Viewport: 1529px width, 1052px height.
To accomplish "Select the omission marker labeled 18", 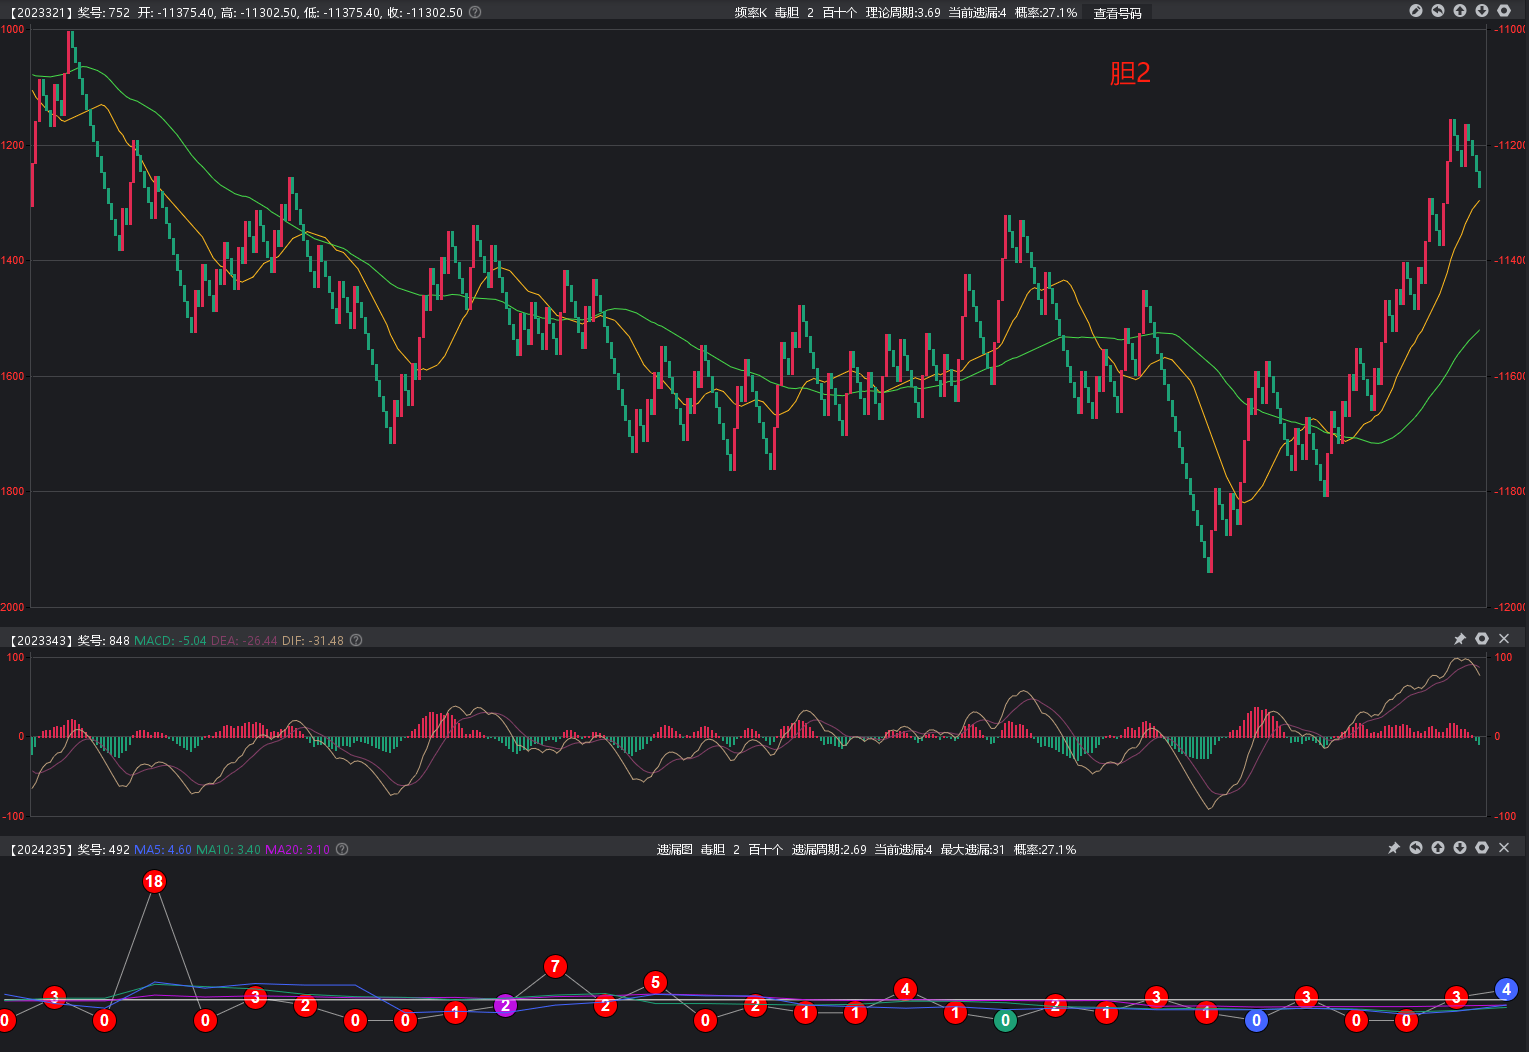I will pos(154,882).
